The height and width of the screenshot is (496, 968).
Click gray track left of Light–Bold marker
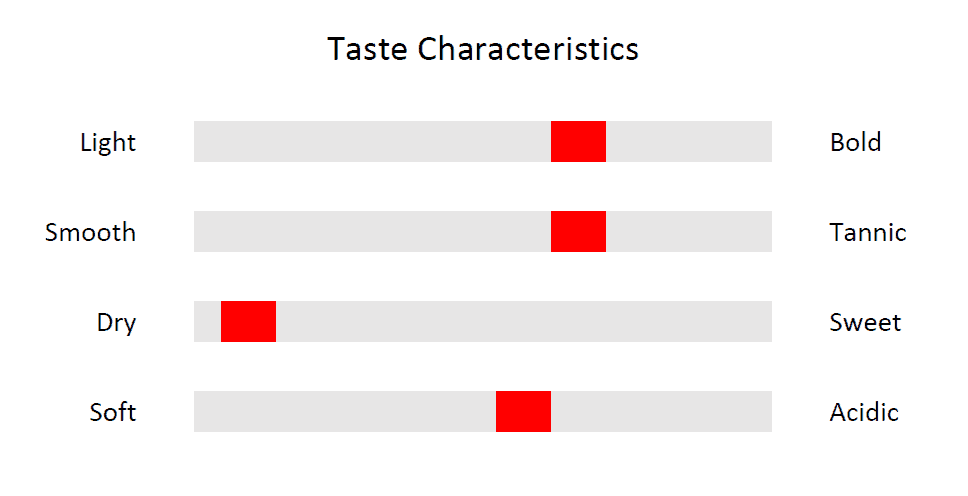pos(372,141)
